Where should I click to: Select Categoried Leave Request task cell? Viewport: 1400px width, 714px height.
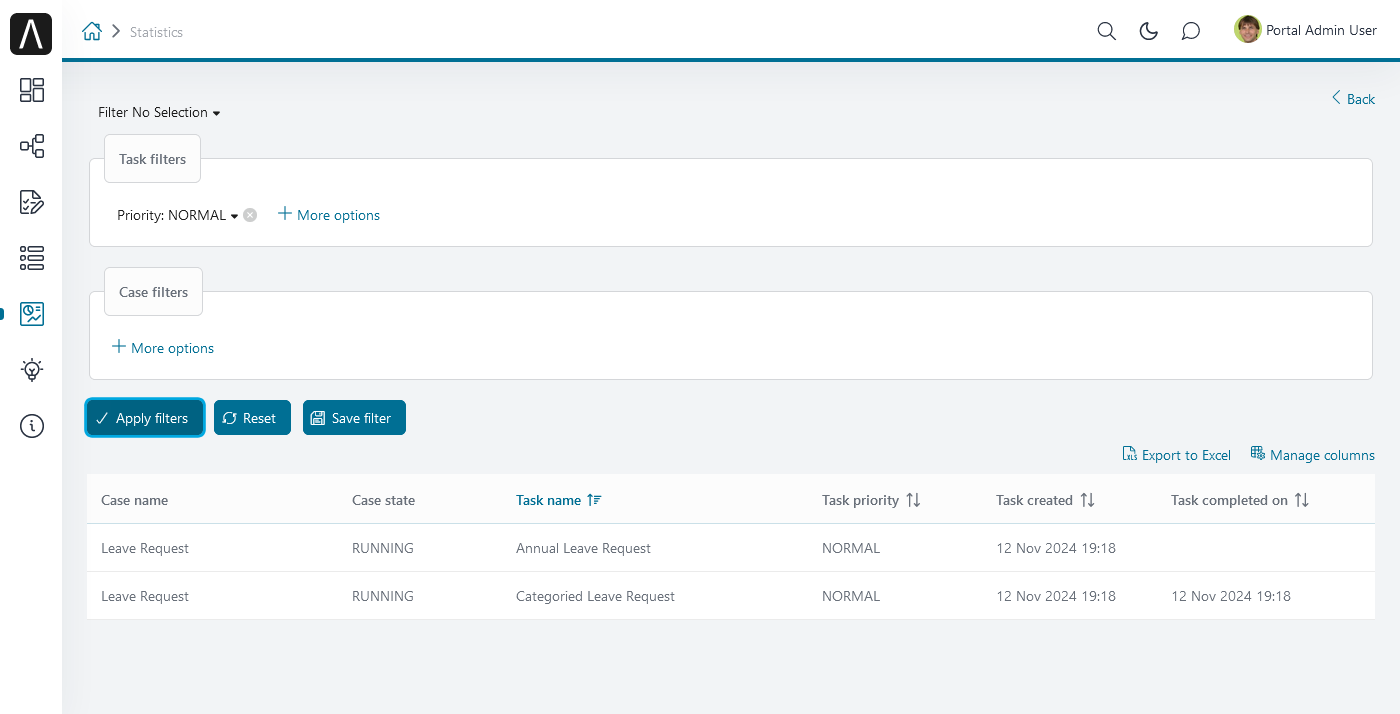(595, 596)
